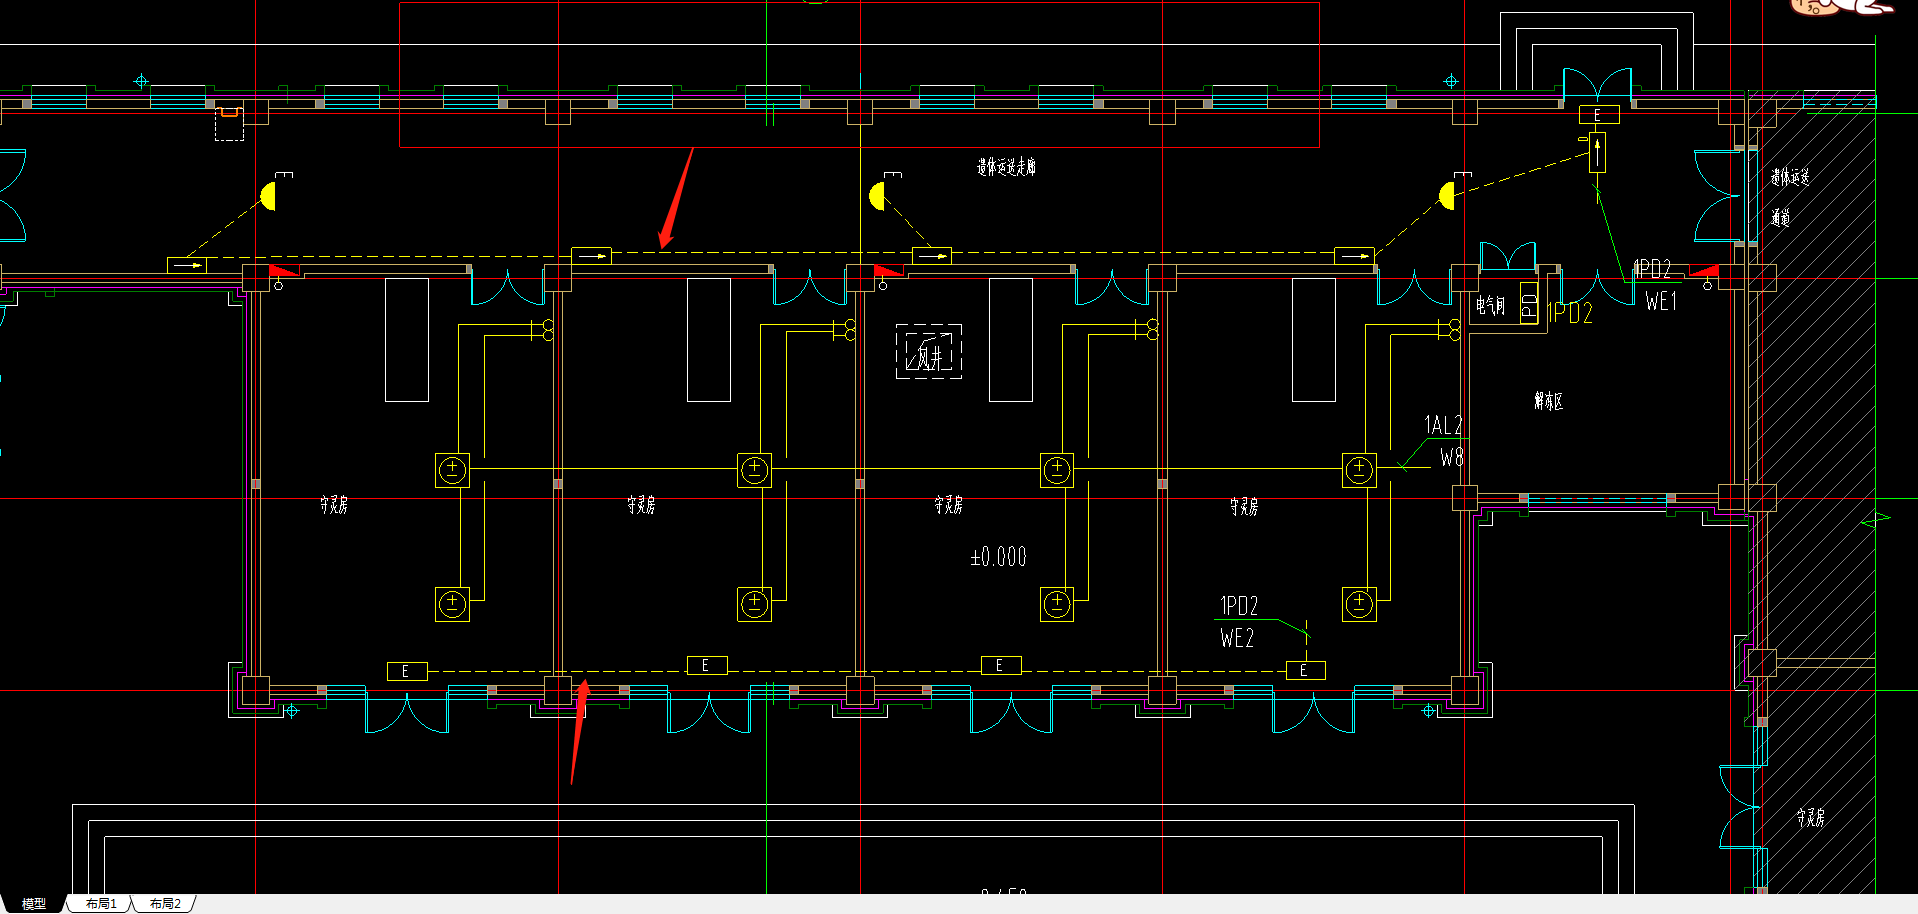Select the lower ceiling lamp right of ±0.000
Screen dimensions: 1918x914
click(x=1057, y=604)
